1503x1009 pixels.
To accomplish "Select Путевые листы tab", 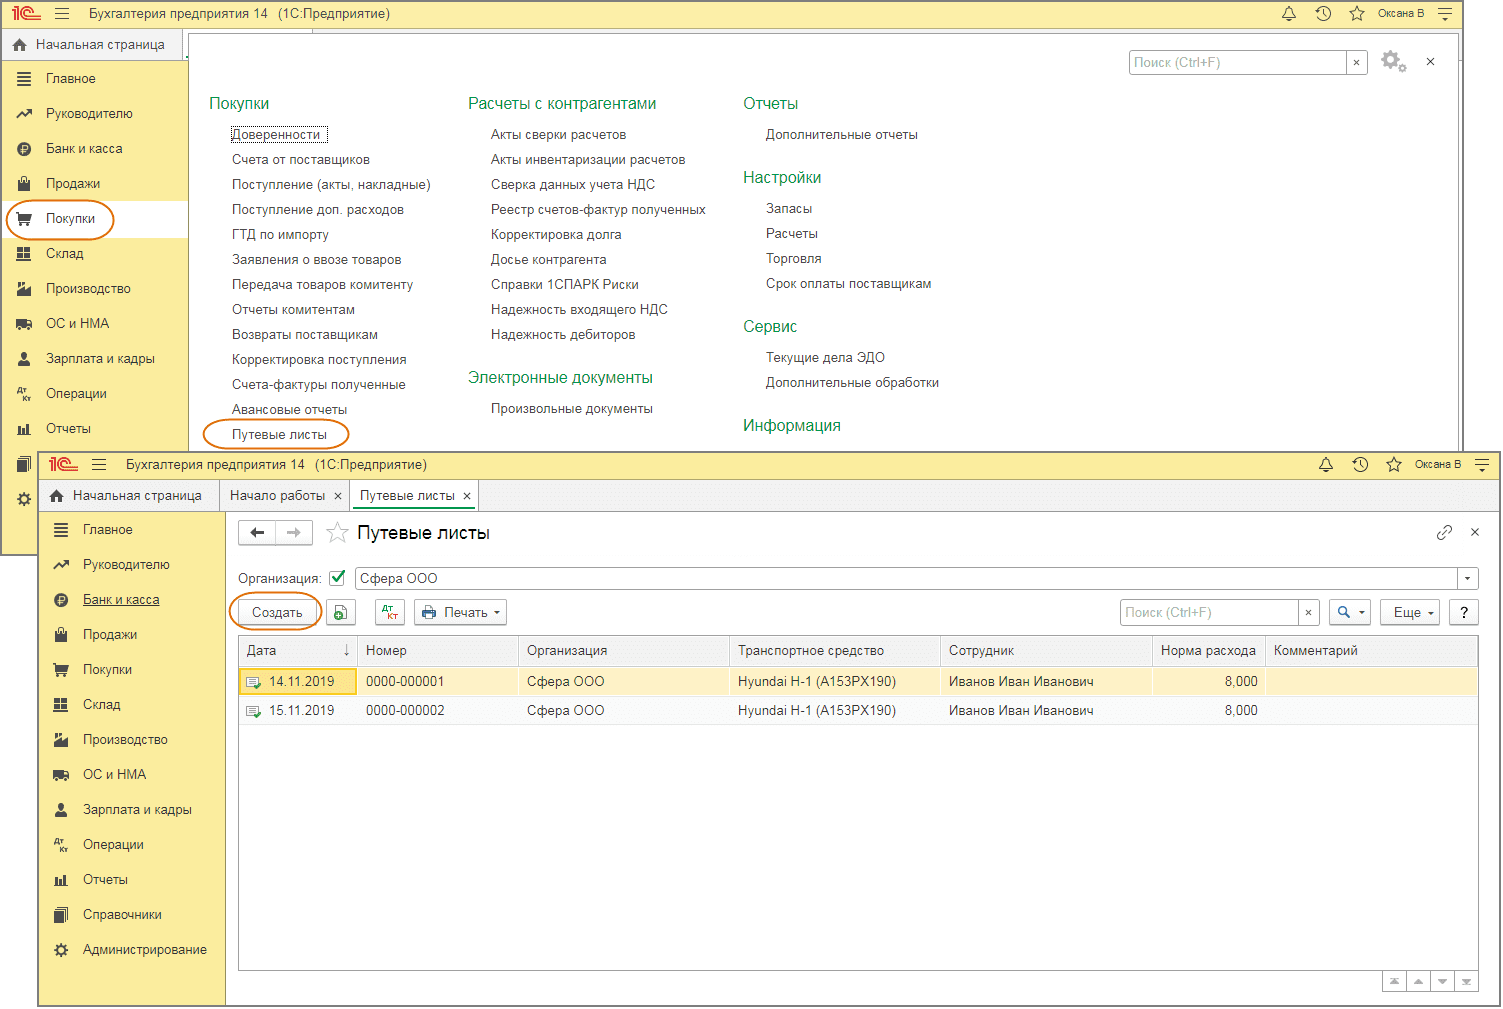I will (407, 496).
